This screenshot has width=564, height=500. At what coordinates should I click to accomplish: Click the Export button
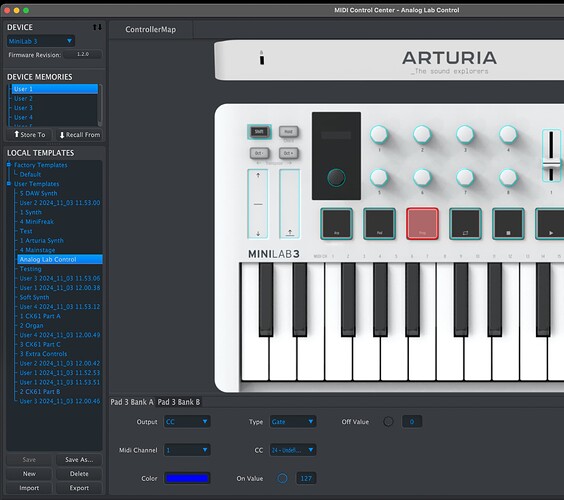pos(79,488)
